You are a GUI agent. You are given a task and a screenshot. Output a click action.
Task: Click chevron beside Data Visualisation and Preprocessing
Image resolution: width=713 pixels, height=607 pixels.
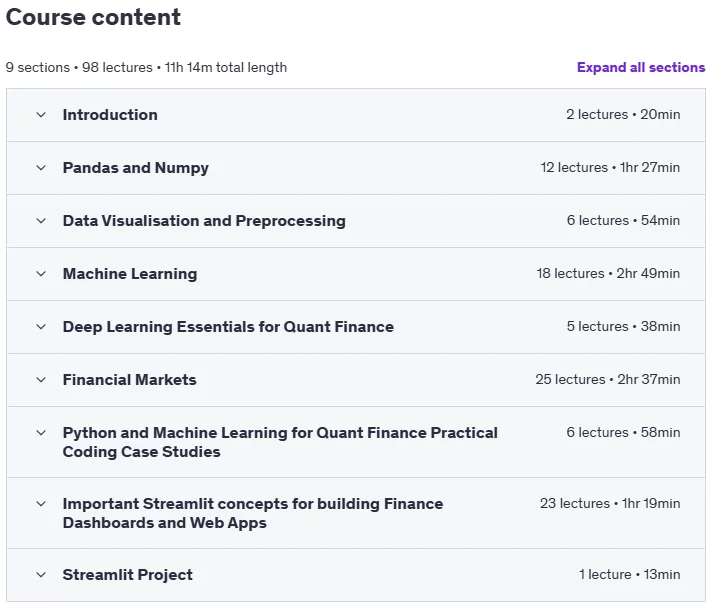[x=41, y=221]
